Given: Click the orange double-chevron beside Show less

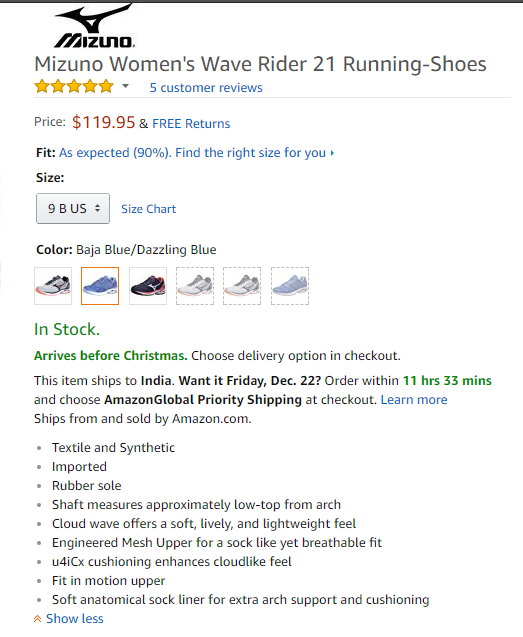Looking at the screenshot, I should pos(37,619).
